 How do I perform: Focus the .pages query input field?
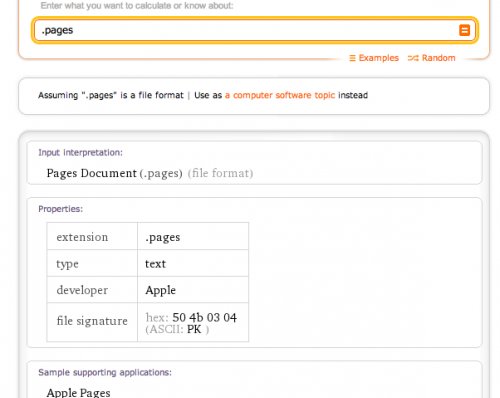[x=255, y=30]
